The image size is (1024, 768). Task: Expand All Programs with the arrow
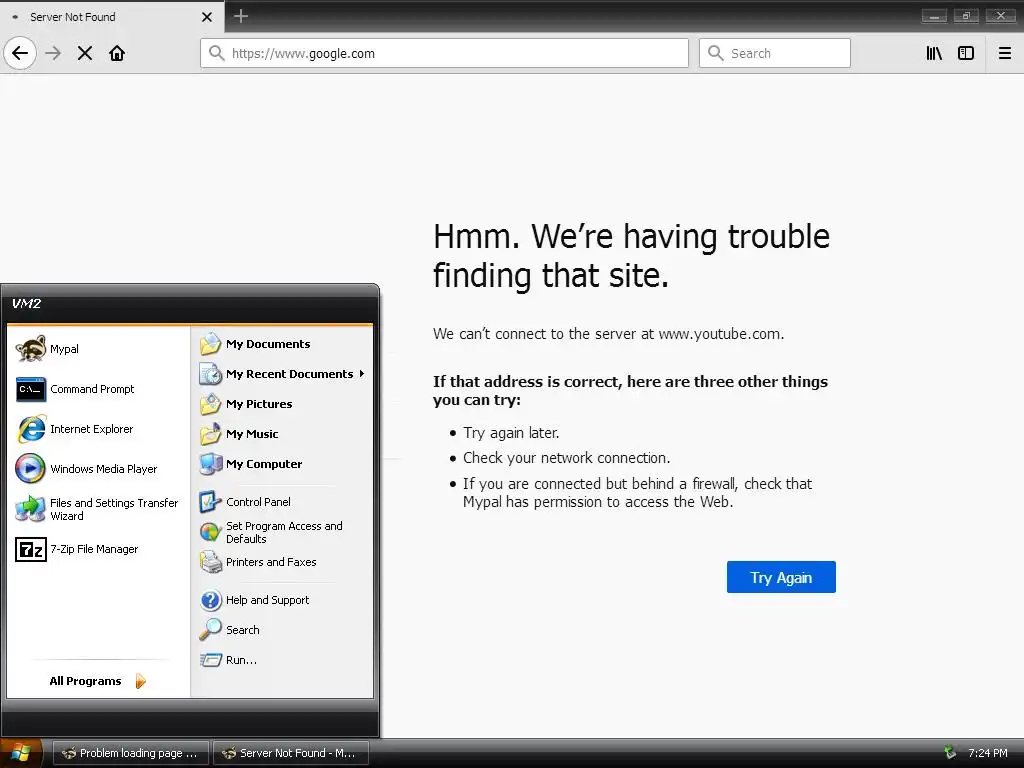click(x=140, y=681)
